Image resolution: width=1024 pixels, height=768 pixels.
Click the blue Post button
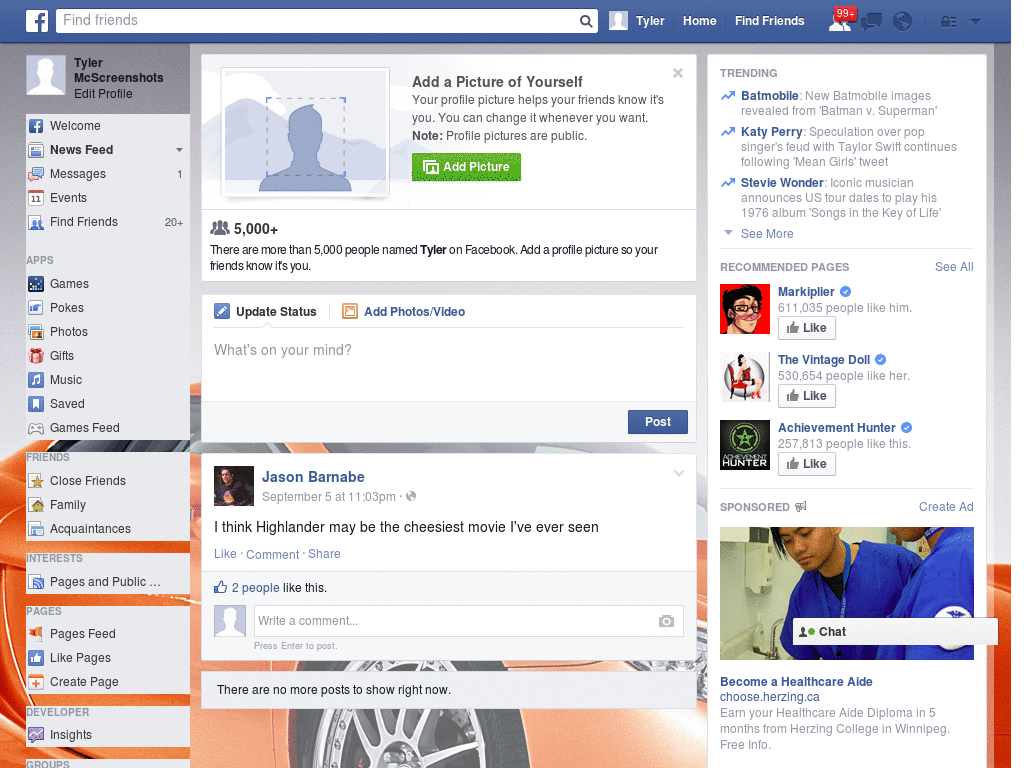[x=658, y=422]
